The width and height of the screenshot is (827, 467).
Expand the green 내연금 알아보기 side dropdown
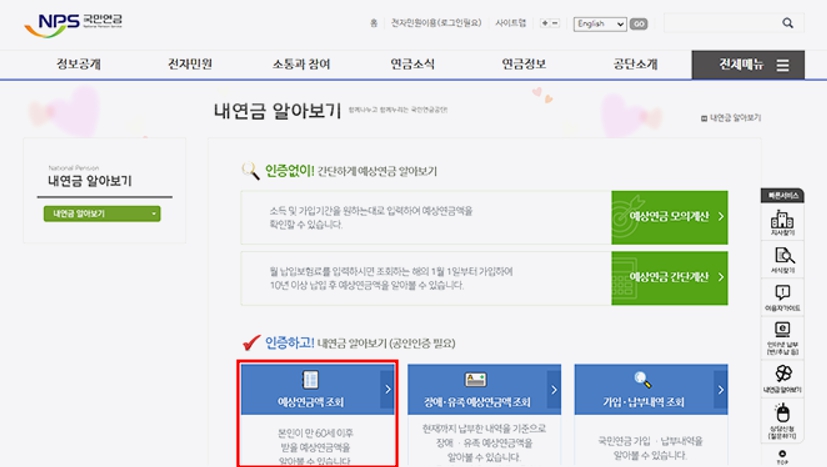point(102,214)
